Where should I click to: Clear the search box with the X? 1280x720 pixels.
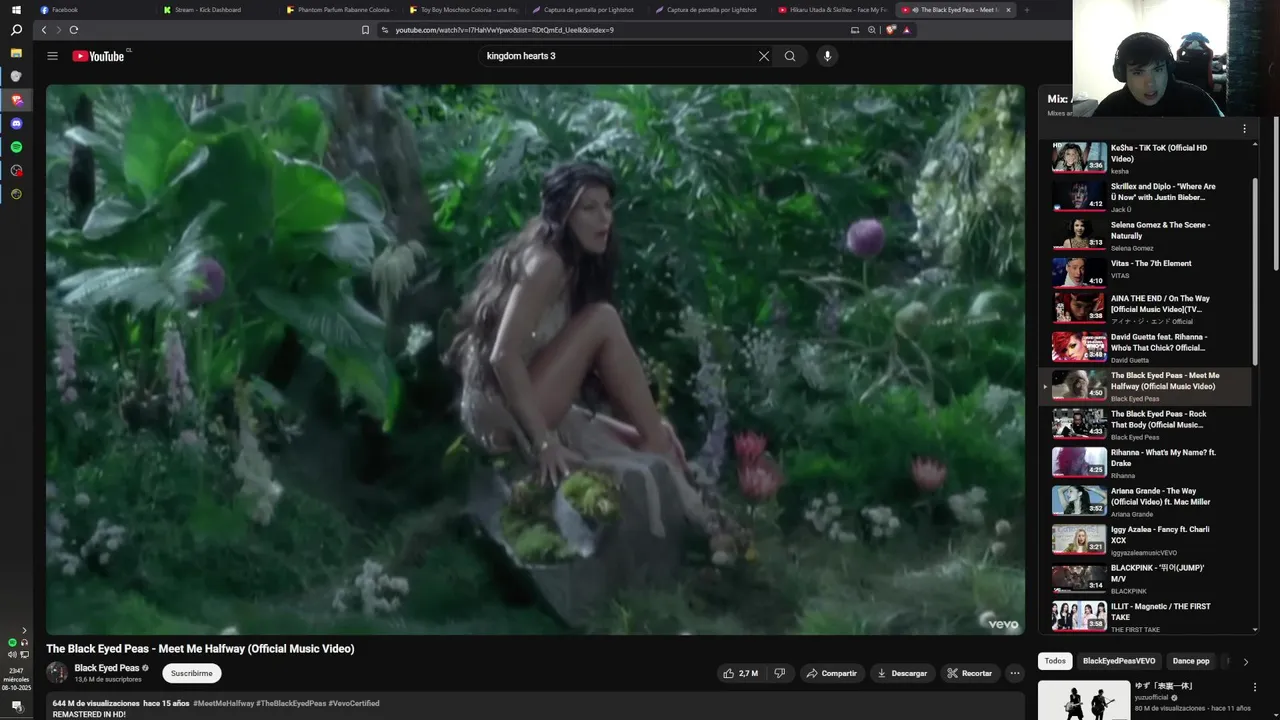click(764, 56)
